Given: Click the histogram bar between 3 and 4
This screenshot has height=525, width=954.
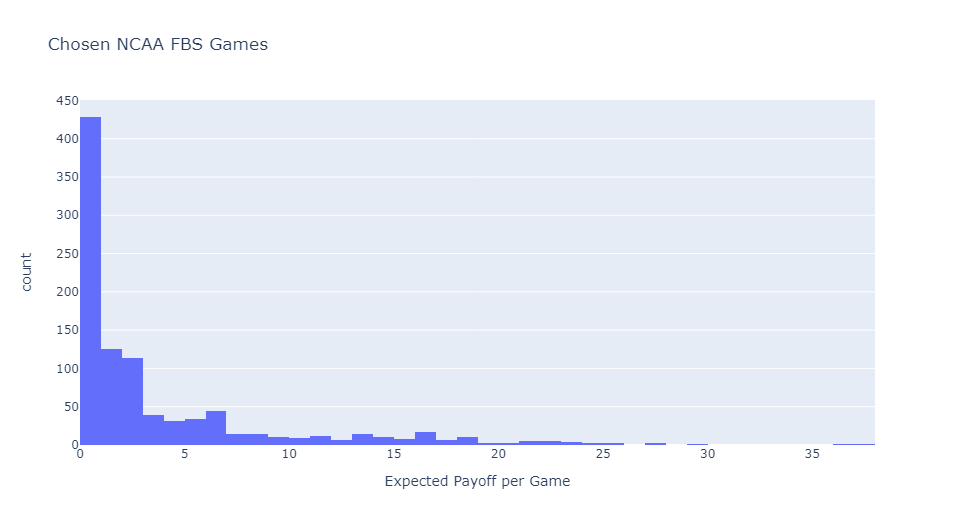Looking at the screenshot, I should point(153,430).
